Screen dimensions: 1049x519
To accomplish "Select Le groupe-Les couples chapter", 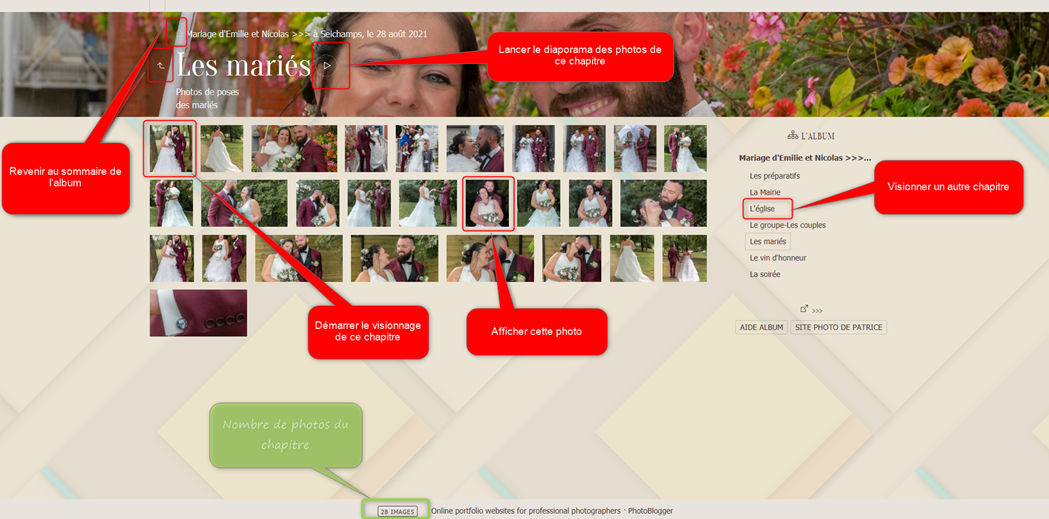I will pyautogui.click(x=787, y=225).
